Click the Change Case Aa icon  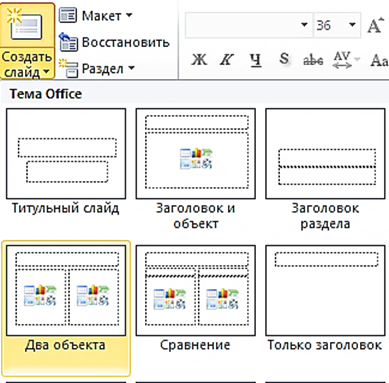point(379,61)
